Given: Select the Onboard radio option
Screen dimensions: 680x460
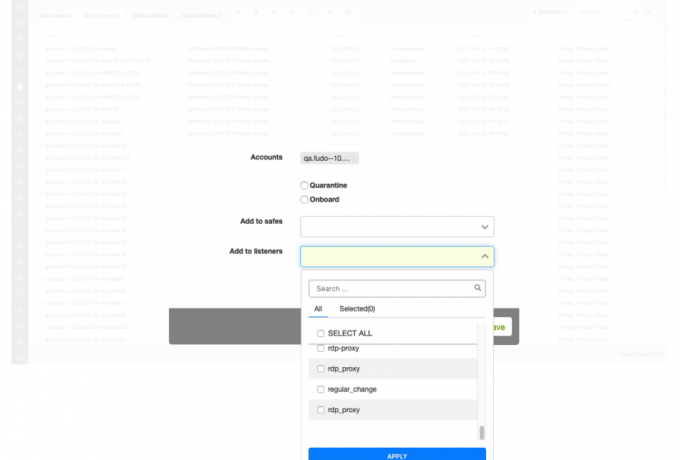Looking at the screenshot, I should (x=305, y=198).
